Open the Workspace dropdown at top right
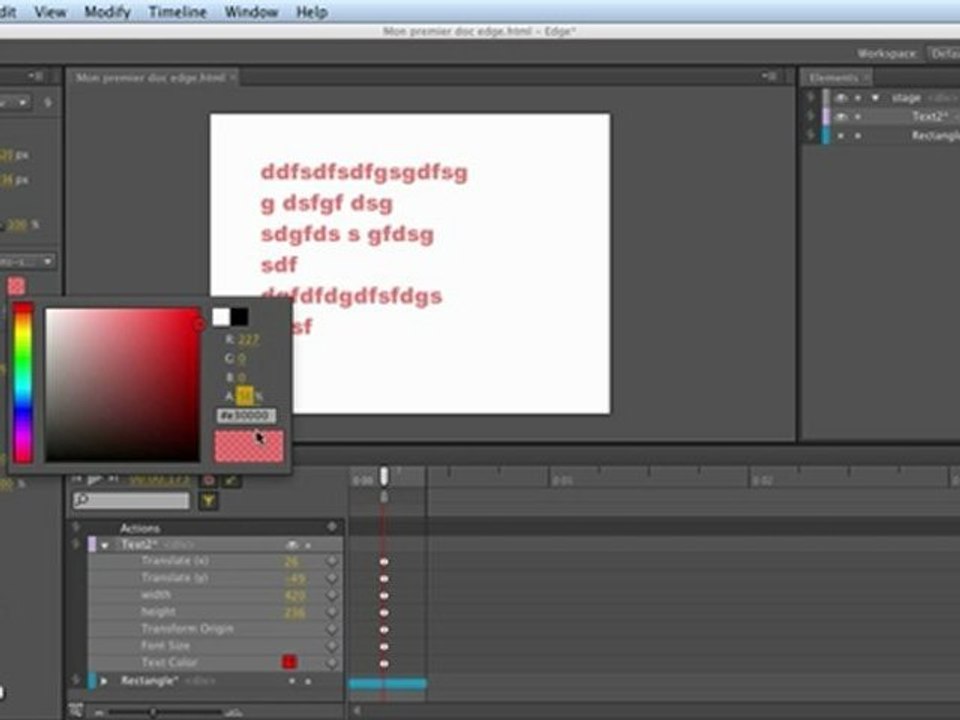The height and width of the screenshot is (720, 960). [943, 54]
